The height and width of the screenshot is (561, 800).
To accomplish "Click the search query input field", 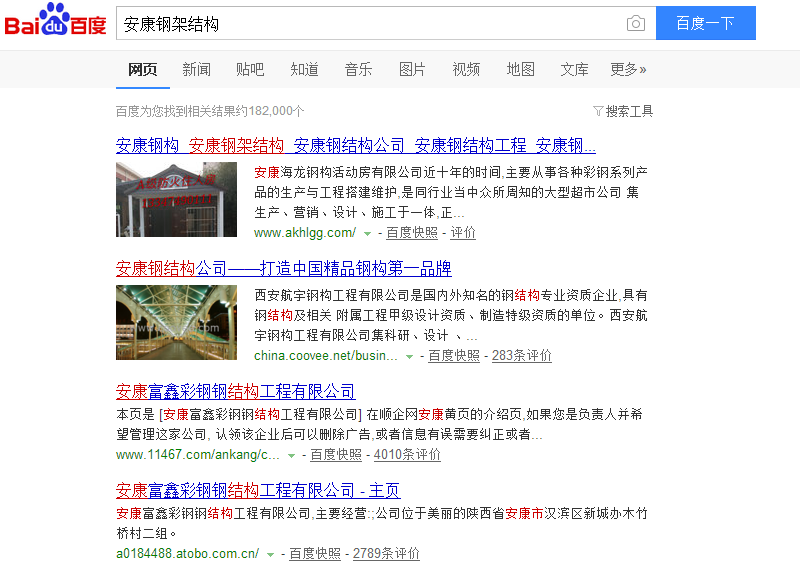I will (x=370, y=24).
